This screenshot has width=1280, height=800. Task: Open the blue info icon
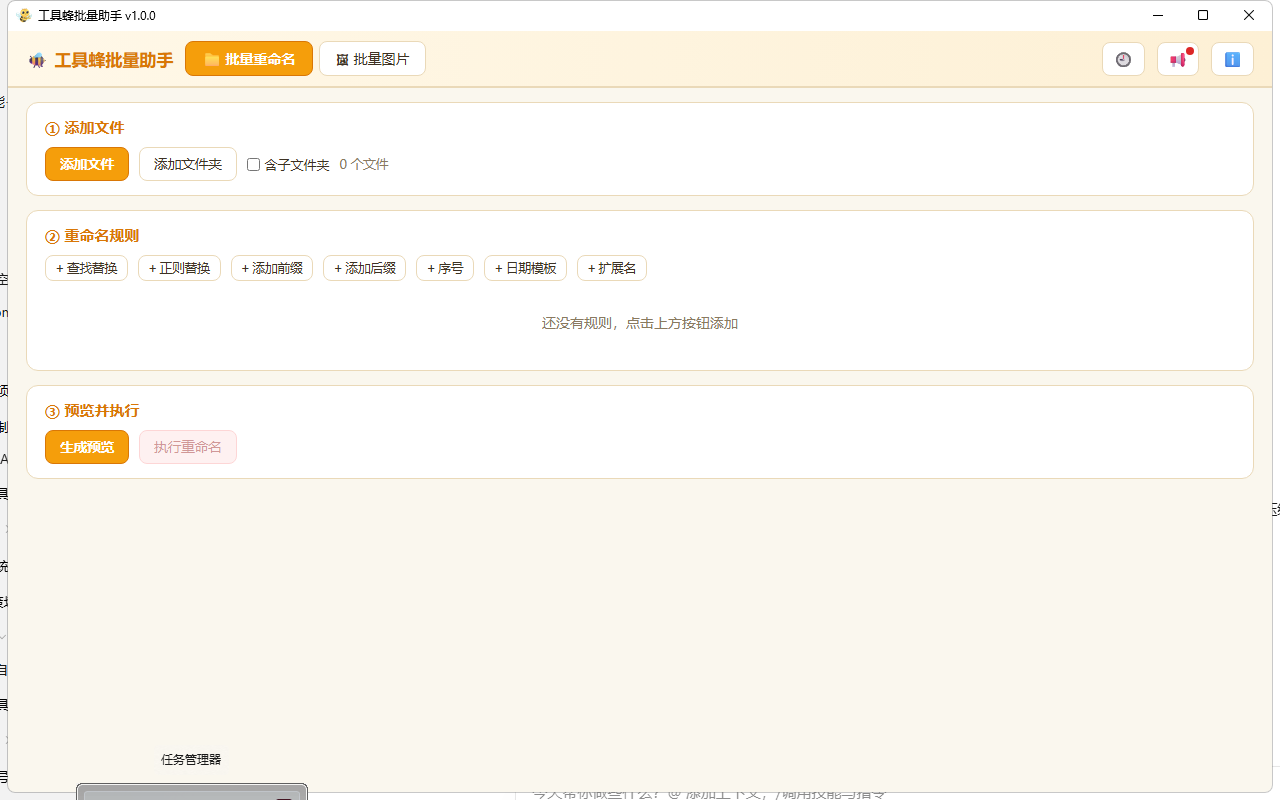1232,59
